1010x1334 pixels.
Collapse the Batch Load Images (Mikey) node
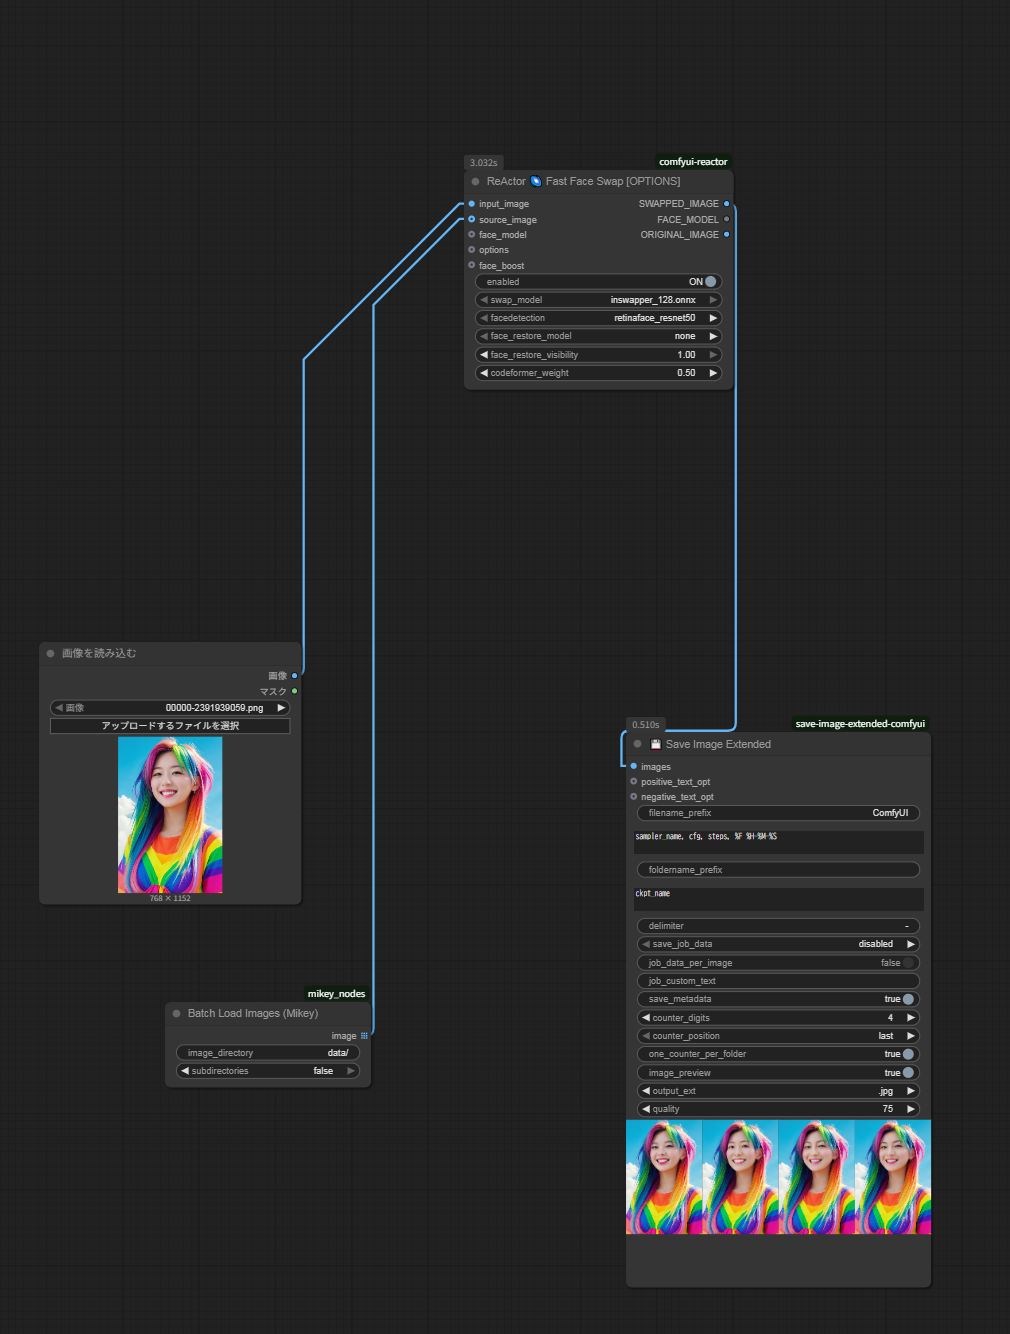176,1014
